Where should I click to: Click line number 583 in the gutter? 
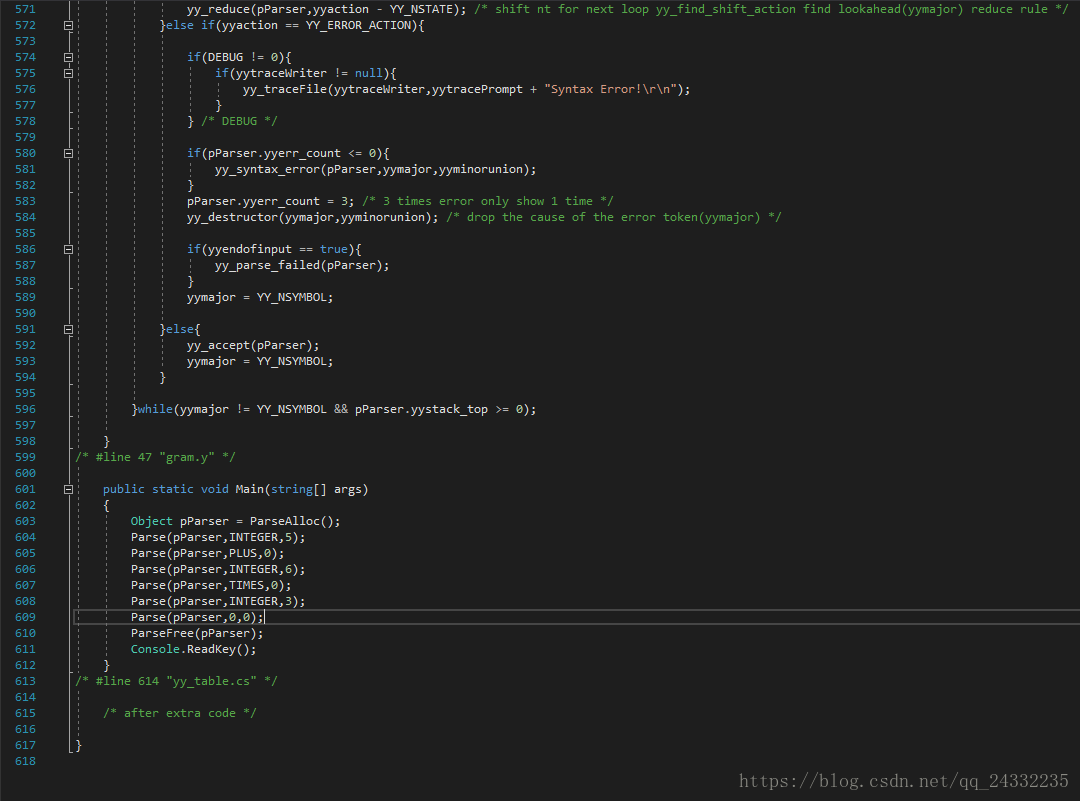25,201
